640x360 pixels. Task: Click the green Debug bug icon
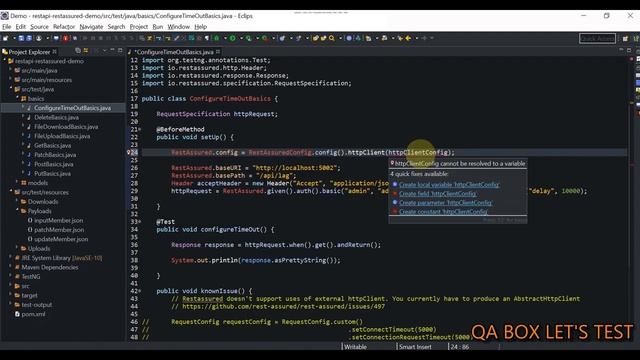[216, 38]
